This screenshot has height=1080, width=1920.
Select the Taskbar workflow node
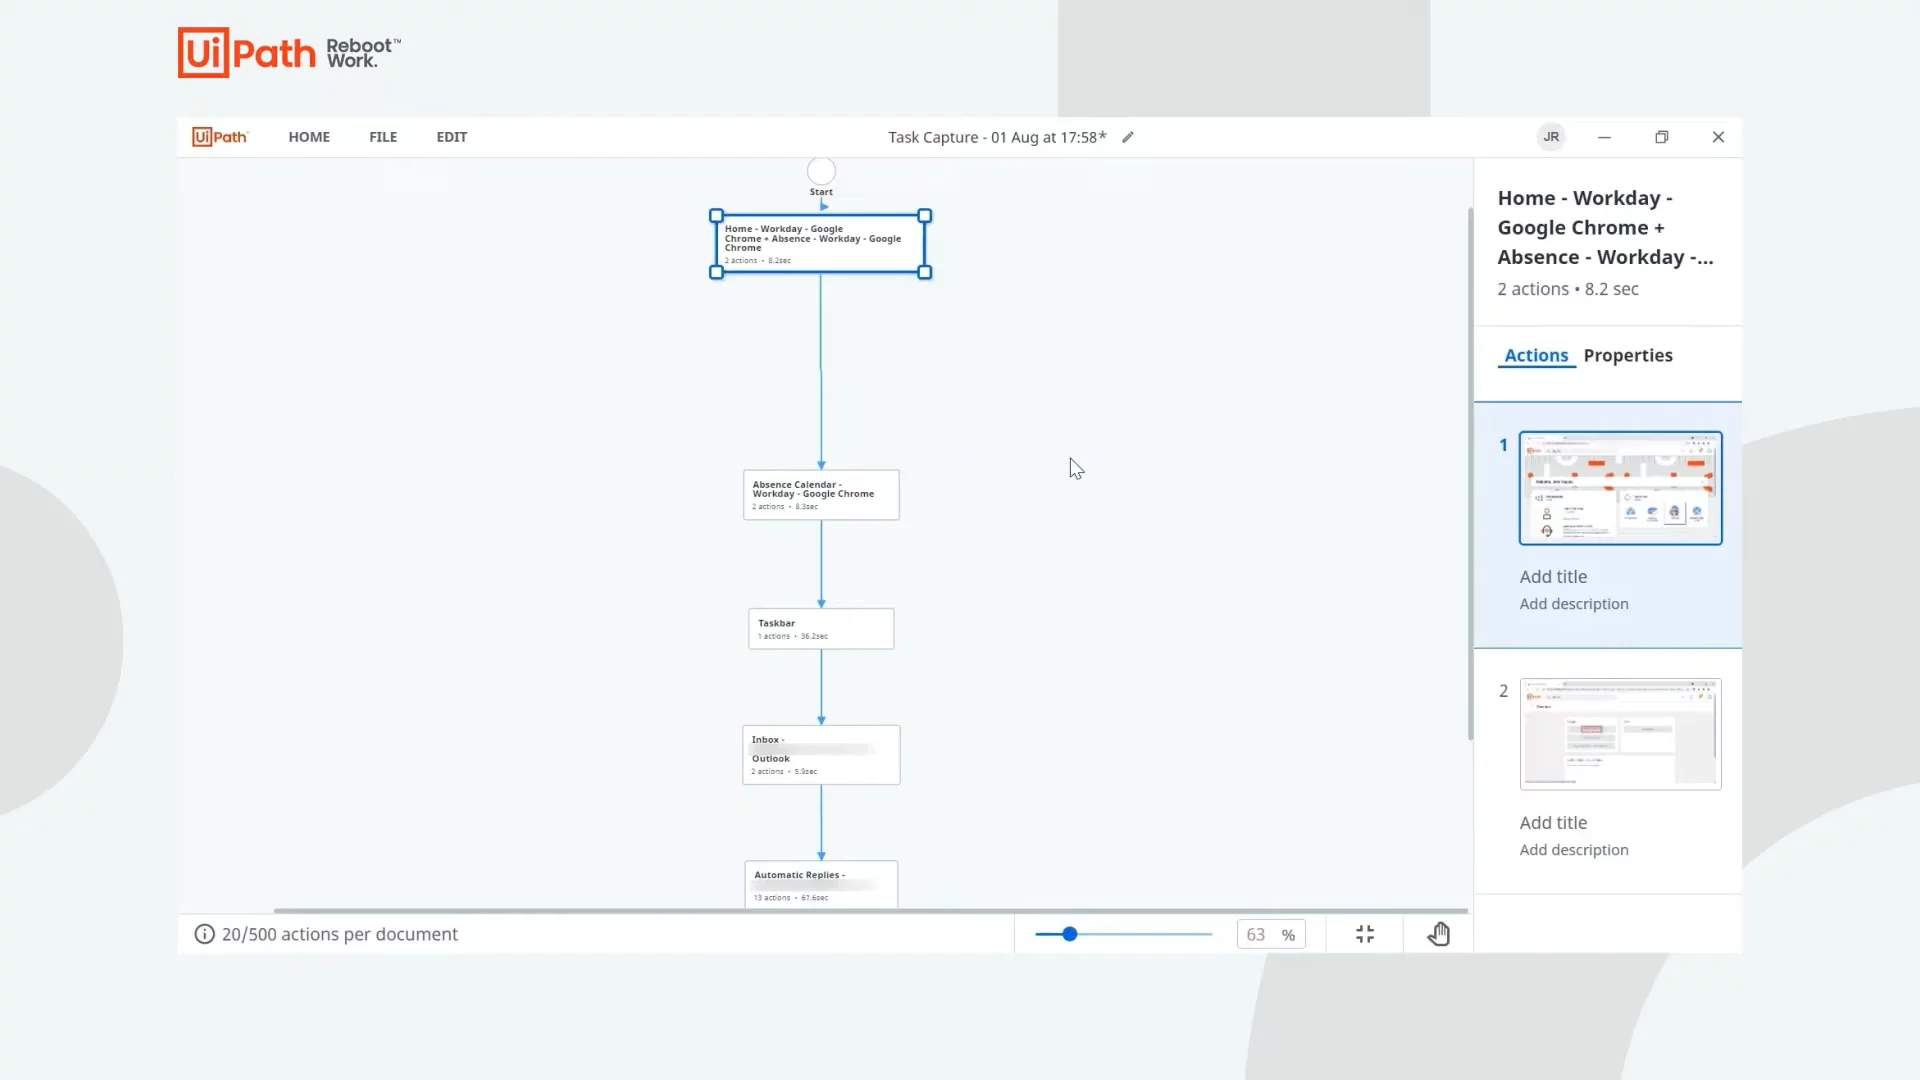pos(821,629)
